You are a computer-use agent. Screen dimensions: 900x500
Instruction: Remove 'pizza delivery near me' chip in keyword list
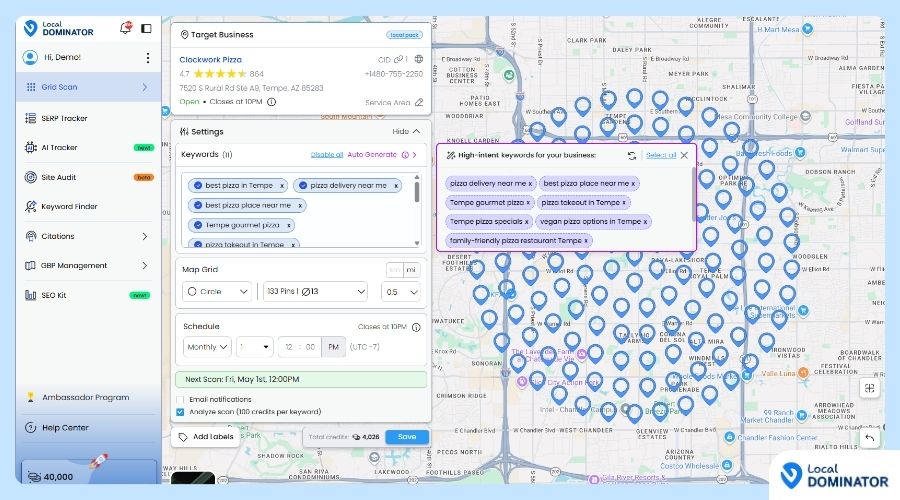(395, 186)
